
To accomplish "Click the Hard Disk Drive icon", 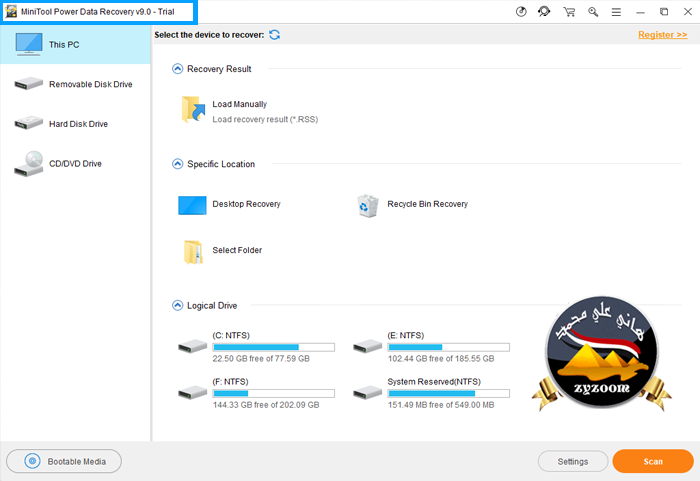I will (x=29, y=123).
